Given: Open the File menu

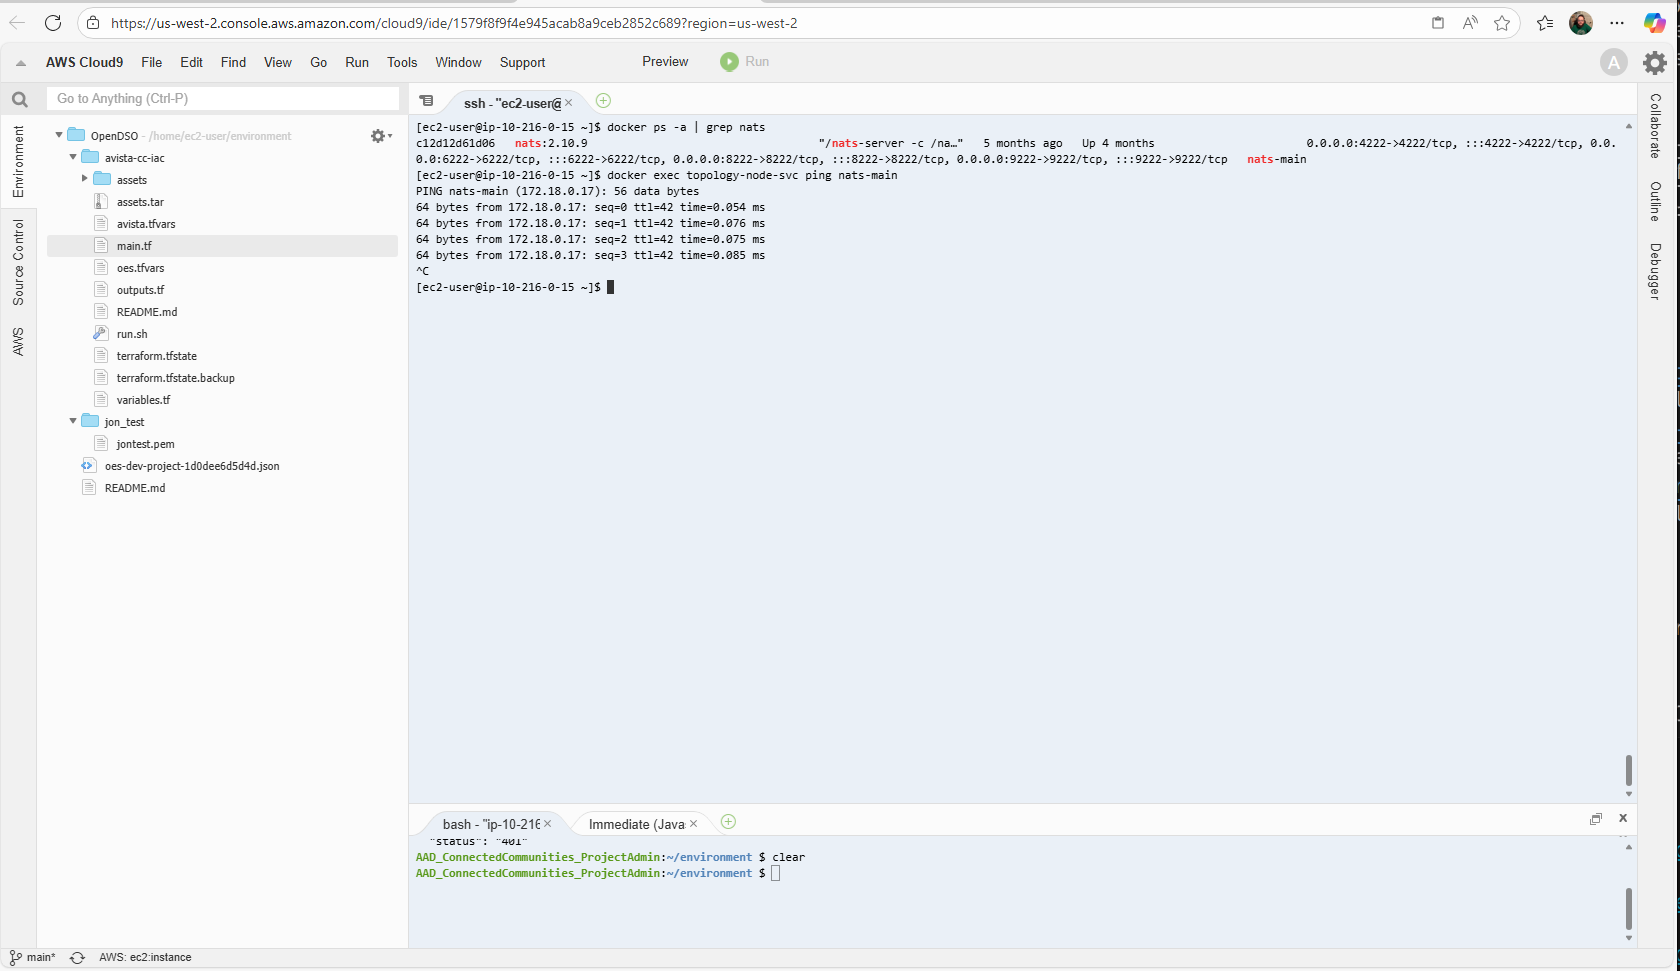Looking at the screenshot, I should [152, 62].
